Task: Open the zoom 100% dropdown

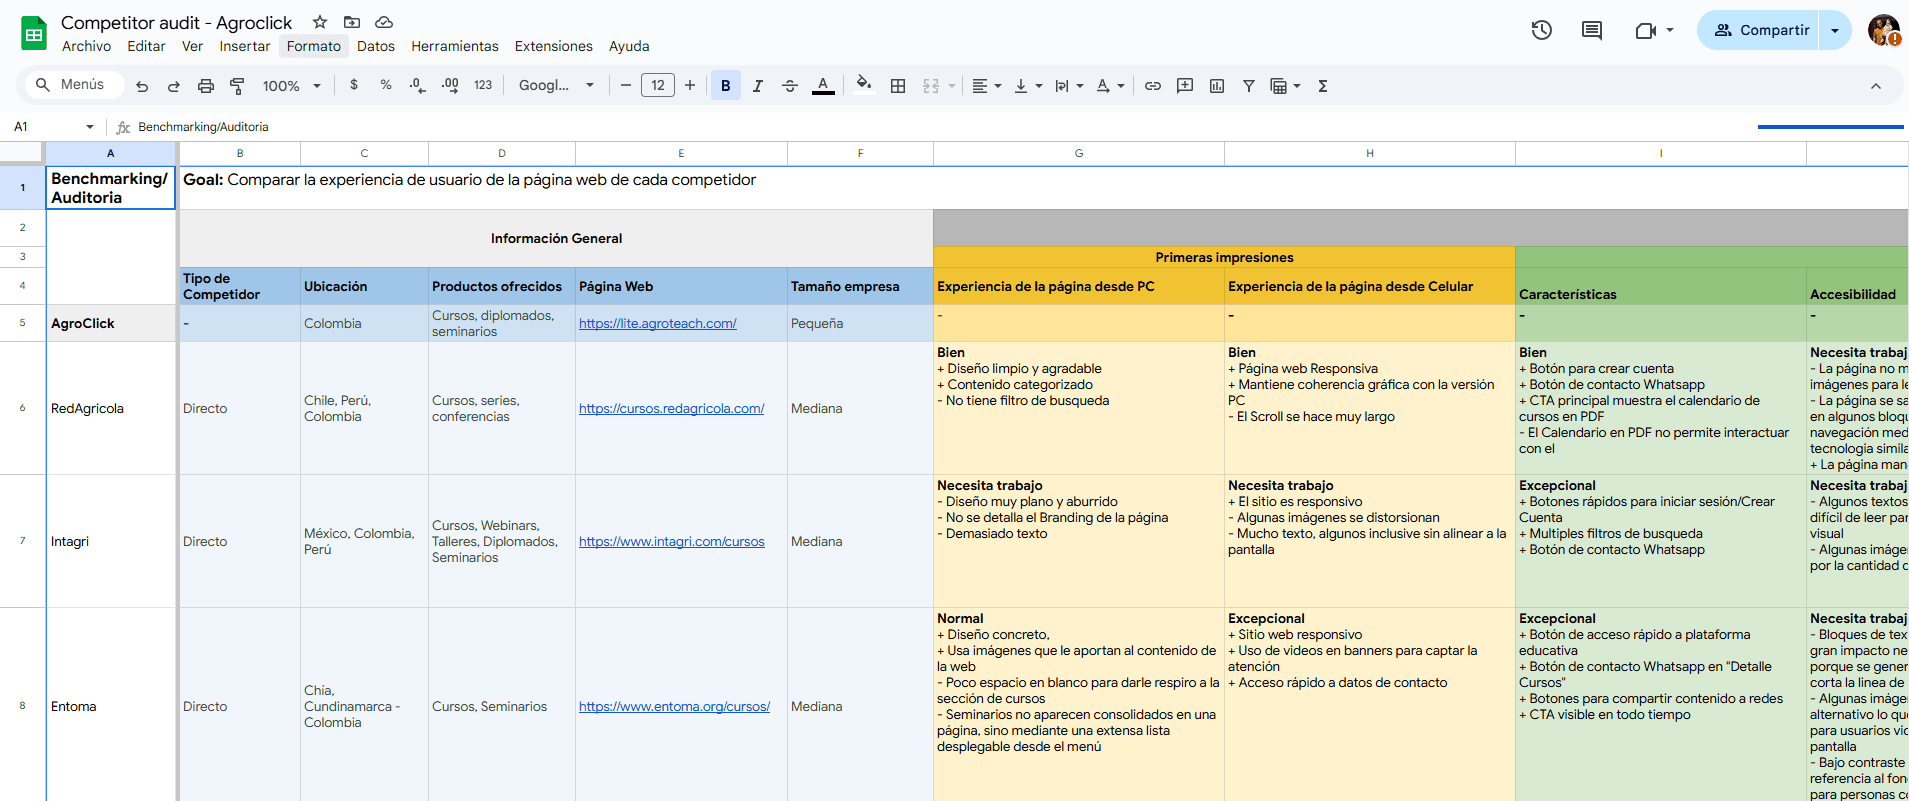Action: tap(292, 86)
